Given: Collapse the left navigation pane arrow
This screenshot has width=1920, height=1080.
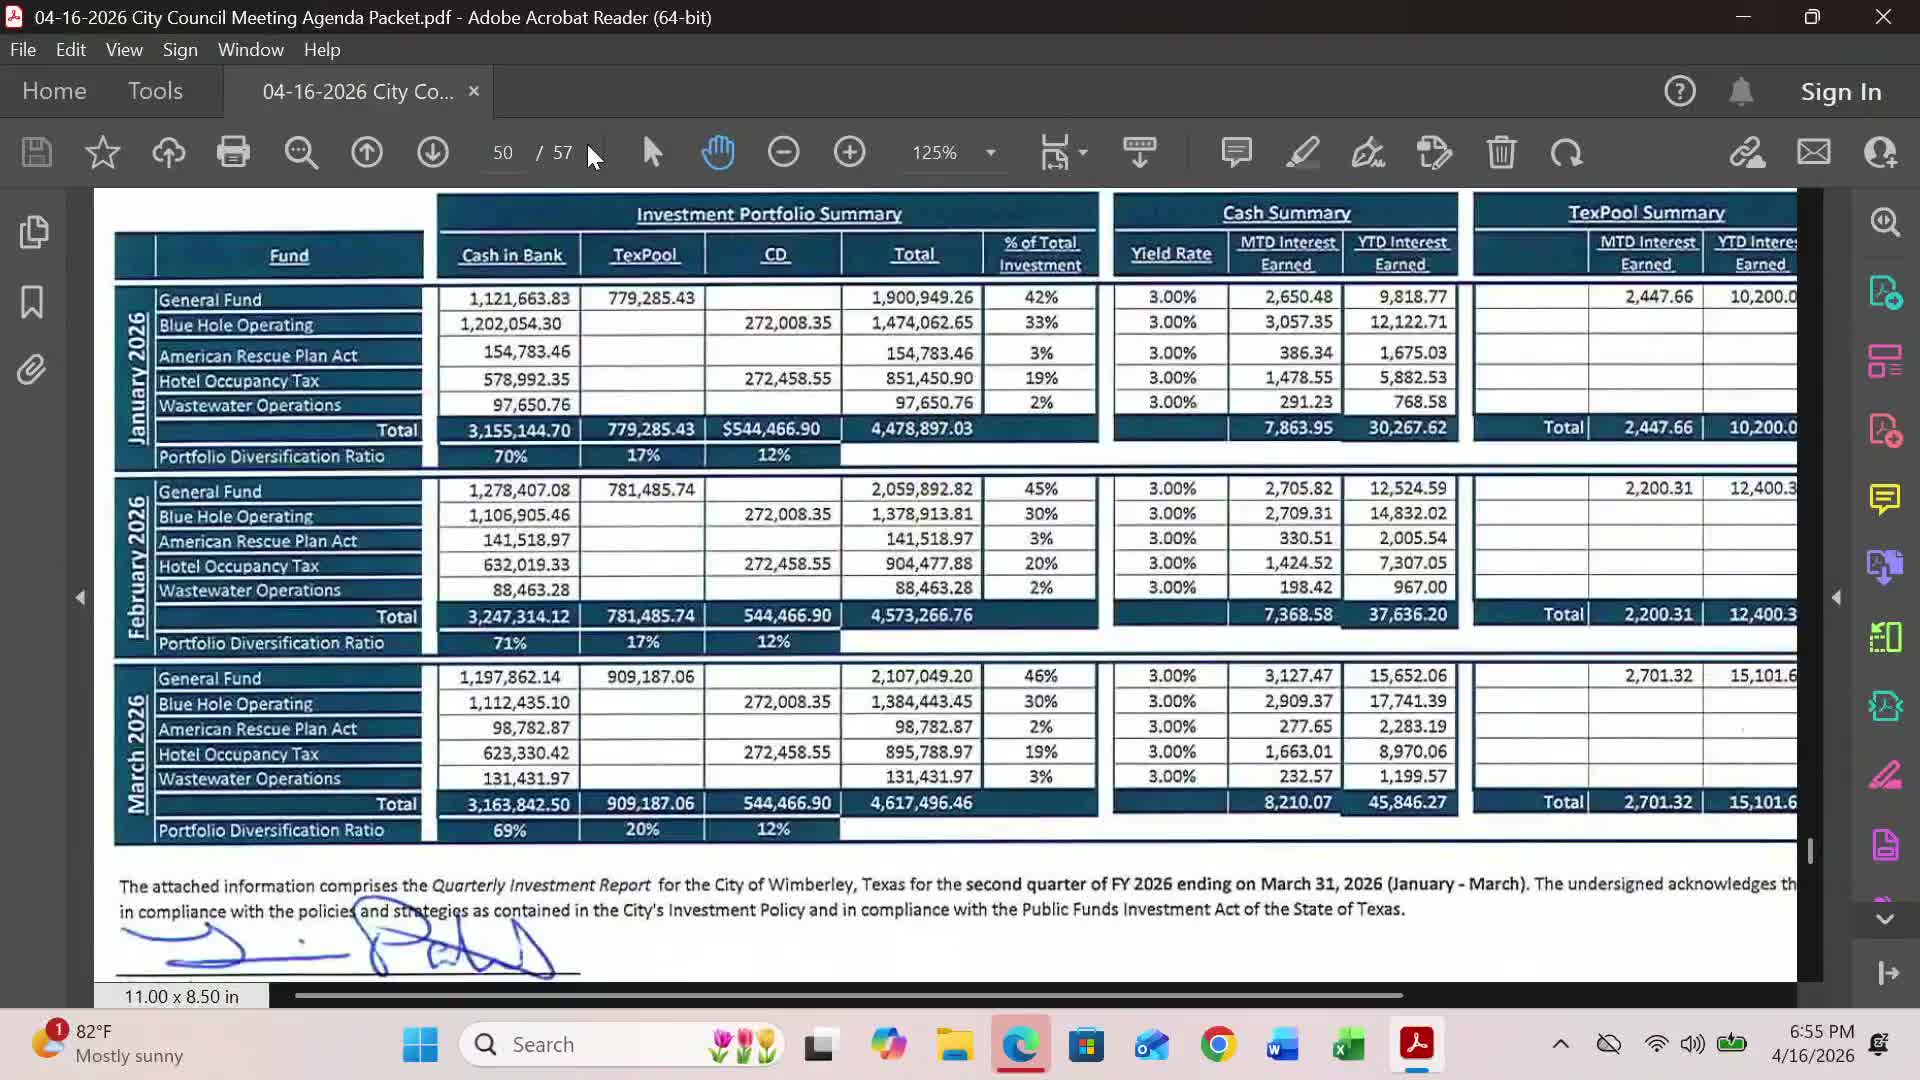Looking at the screenshot, I should point(80,597).
